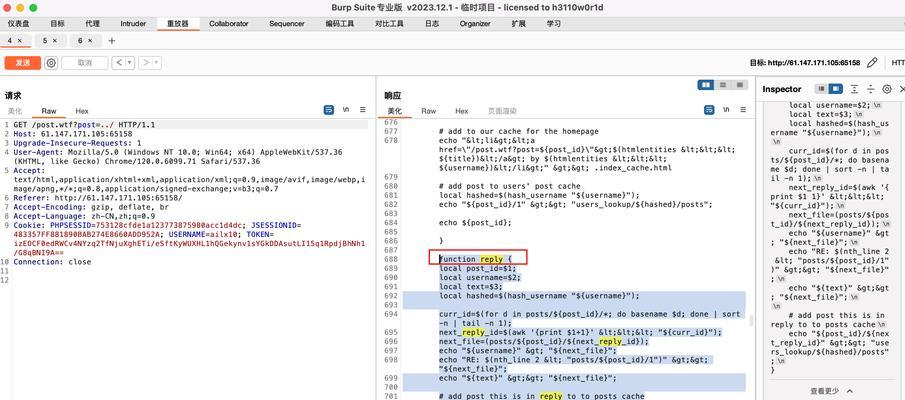Expand all Inspector sections

point(854,89)
